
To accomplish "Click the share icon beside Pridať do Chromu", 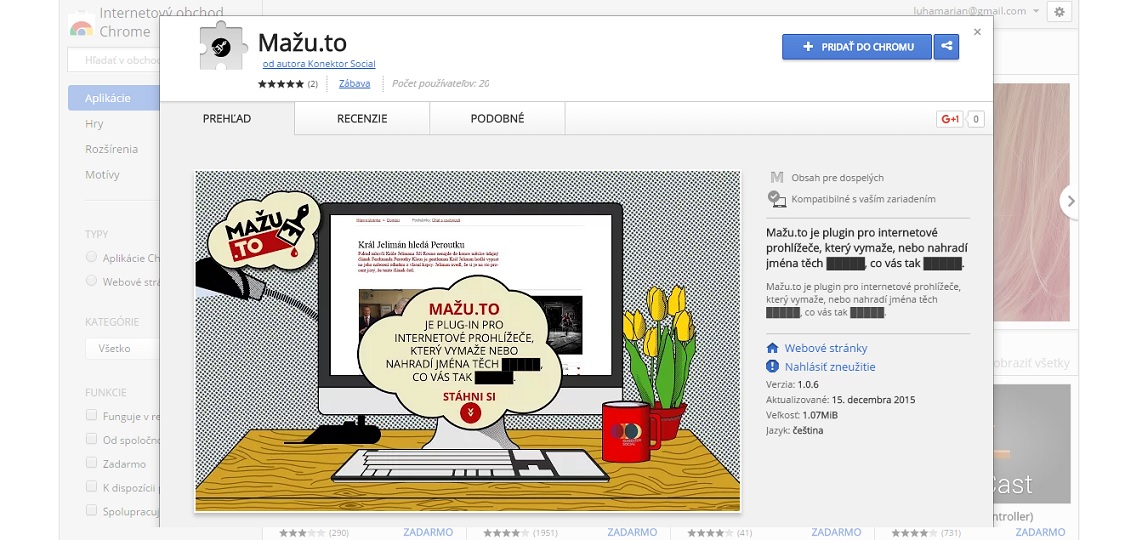I will coord(946,47).
